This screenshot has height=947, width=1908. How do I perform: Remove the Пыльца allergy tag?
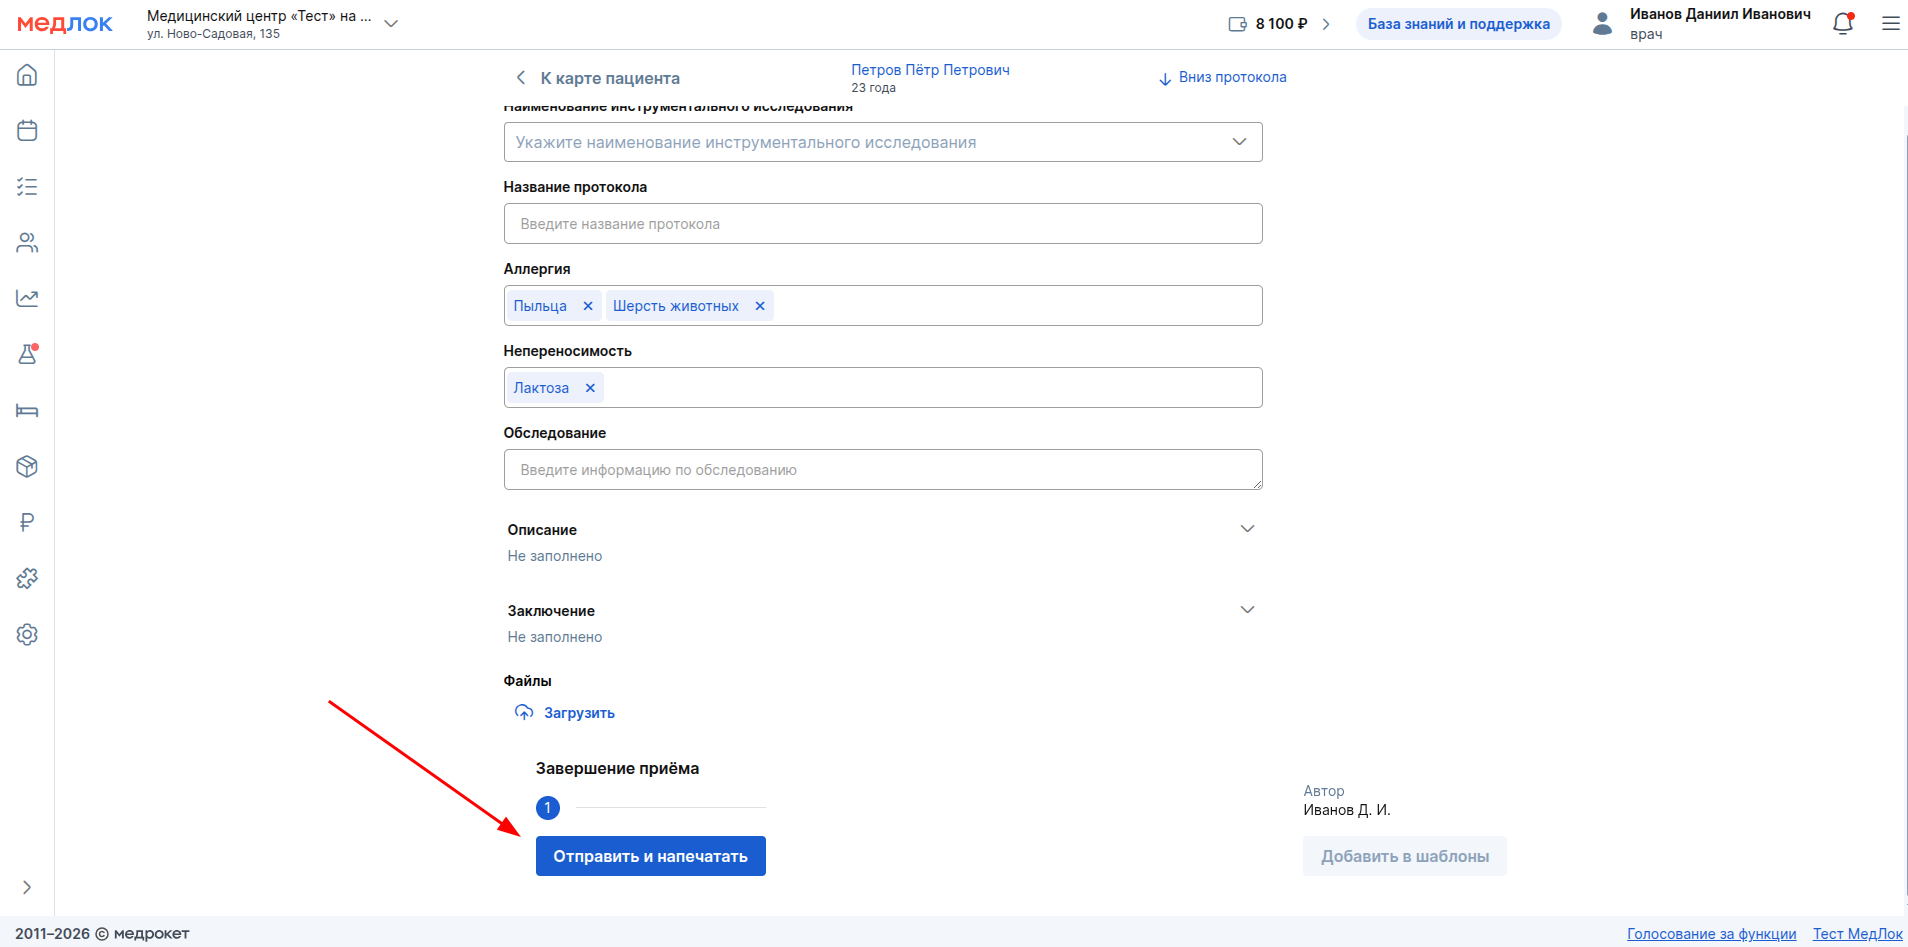click(x=588, y=306)
